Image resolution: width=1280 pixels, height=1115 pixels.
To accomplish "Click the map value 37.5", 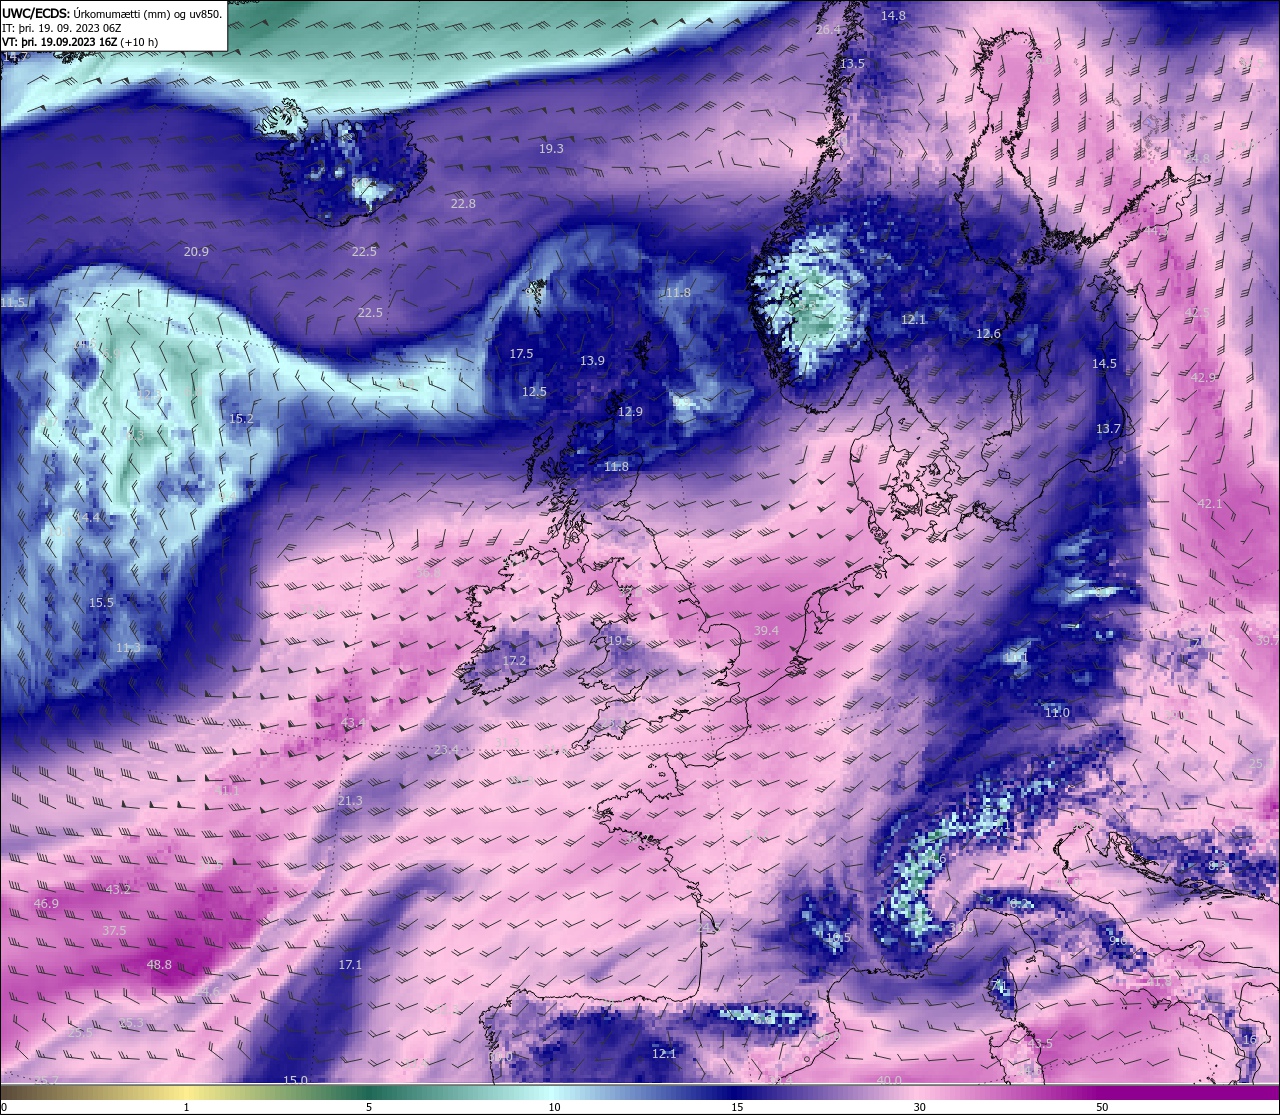I will (114, 931).
